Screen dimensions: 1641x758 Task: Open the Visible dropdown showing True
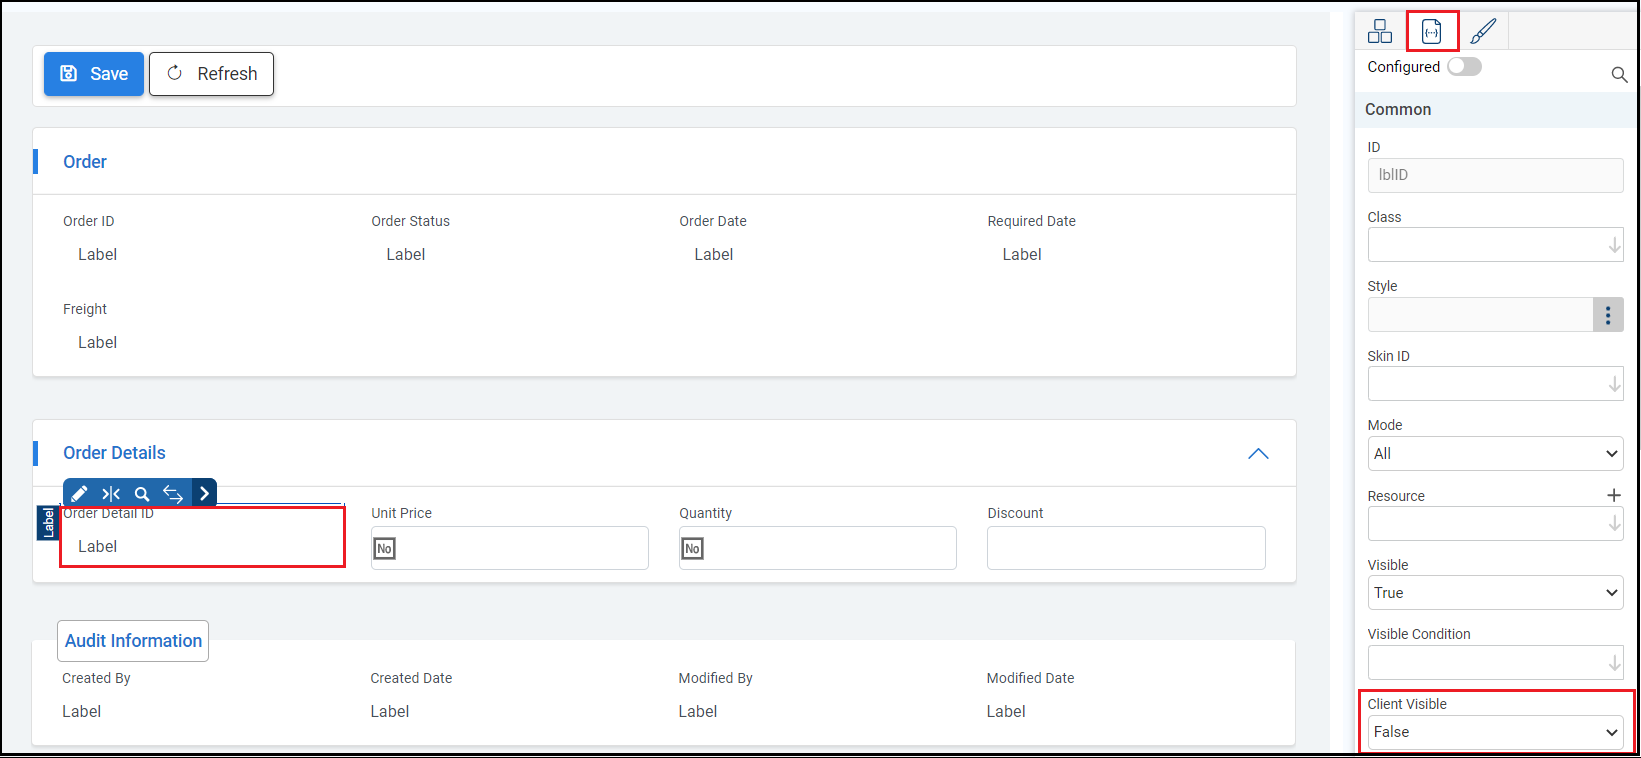coord(1495,593)
